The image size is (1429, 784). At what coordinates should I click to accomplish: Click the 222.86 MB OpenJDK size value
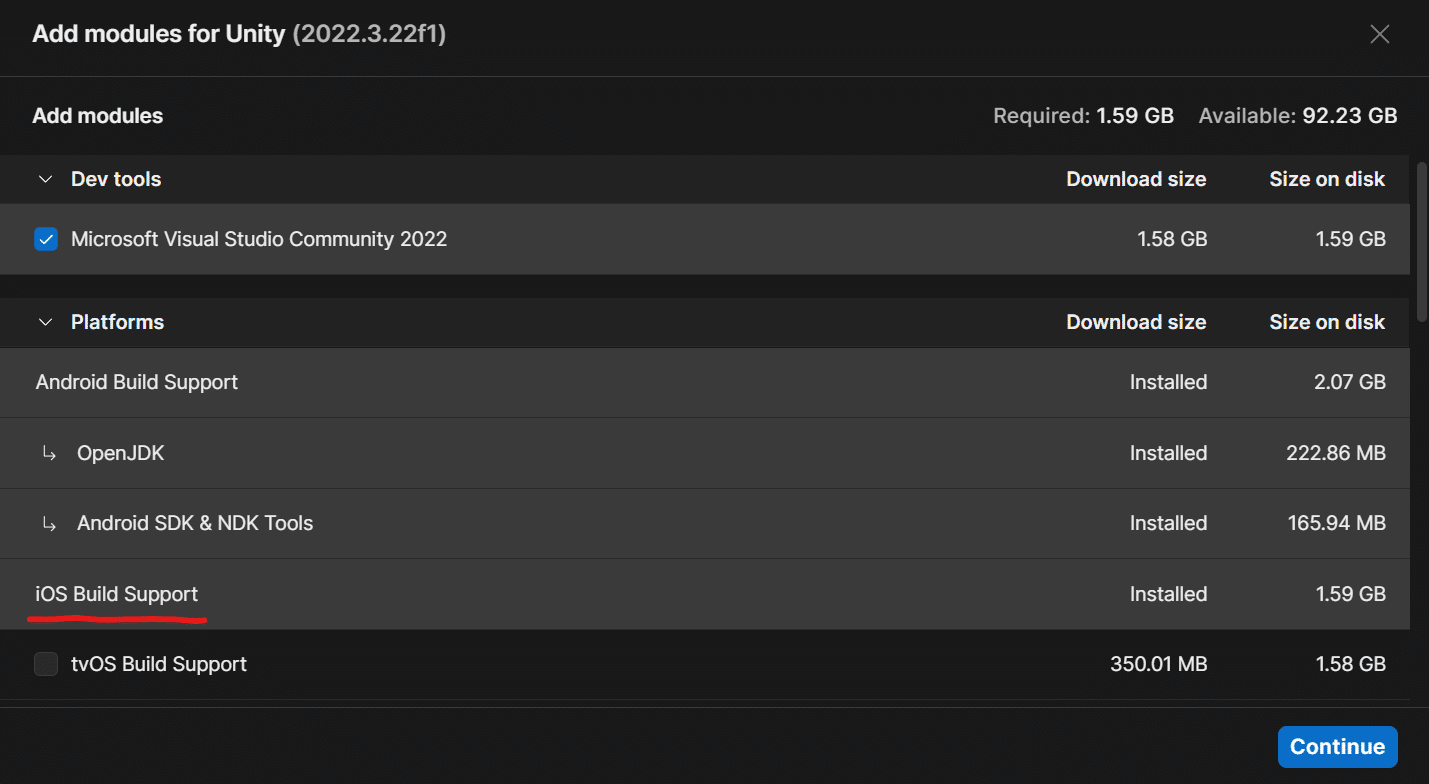[1336, 453]
